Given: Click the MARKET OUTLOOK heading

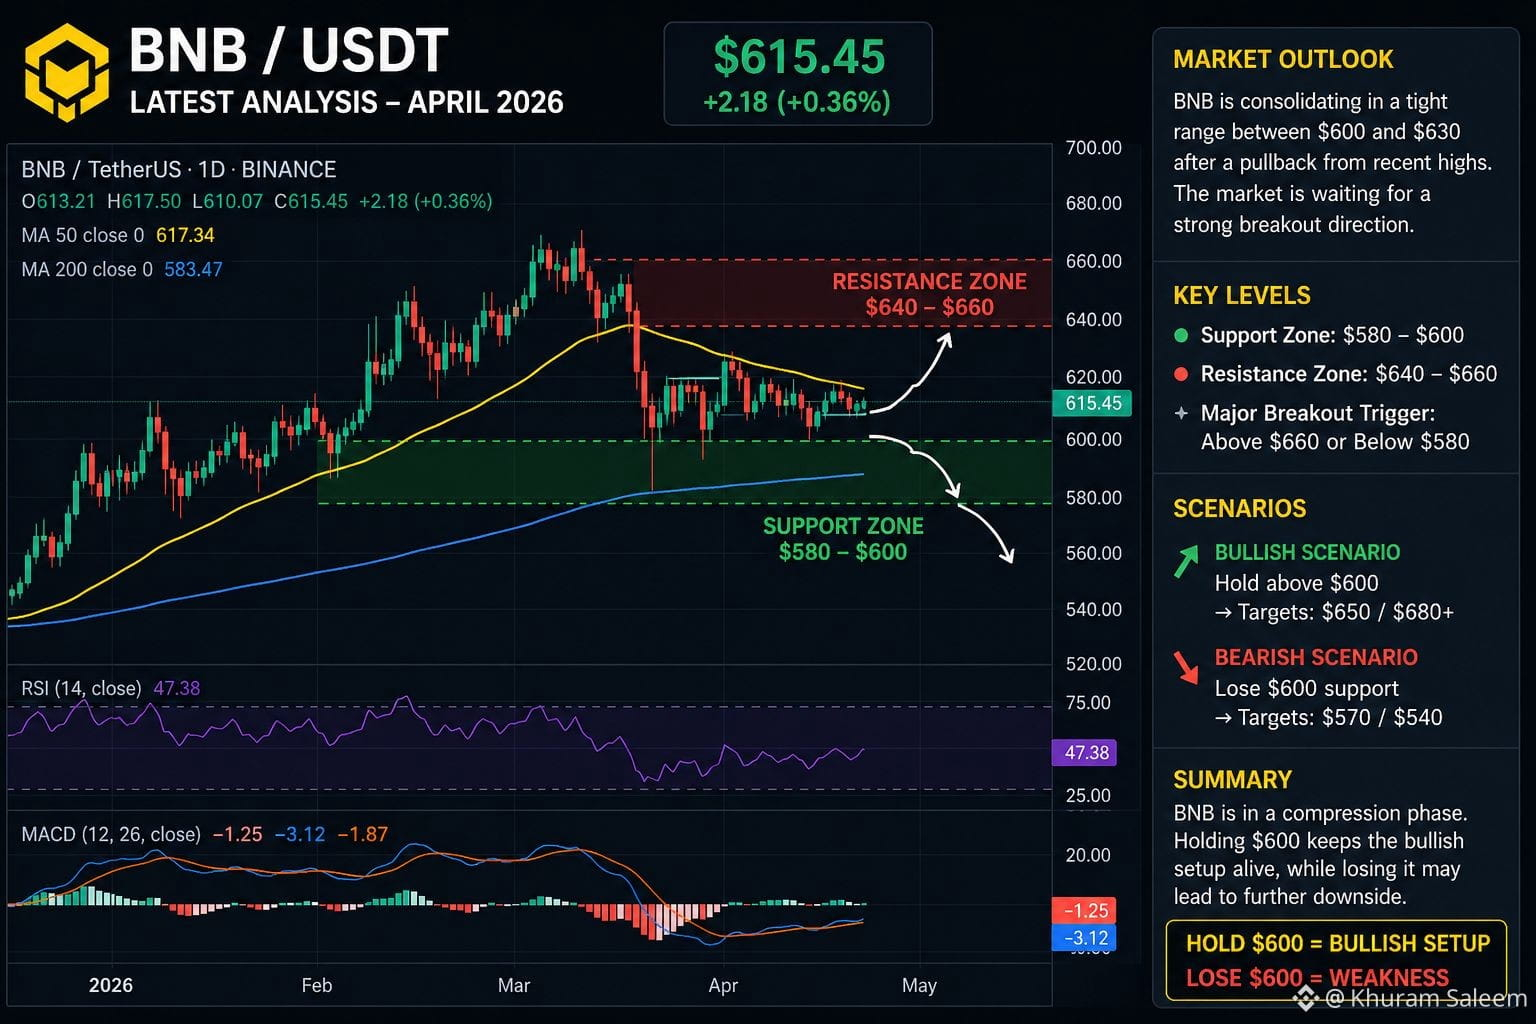Looking at the screenshot, I should click(x=1283, y=59).
